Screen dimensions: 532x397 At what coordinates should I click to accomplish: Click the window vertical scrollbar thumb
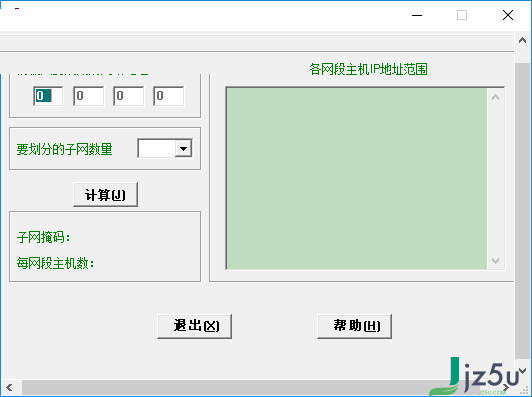522,210
